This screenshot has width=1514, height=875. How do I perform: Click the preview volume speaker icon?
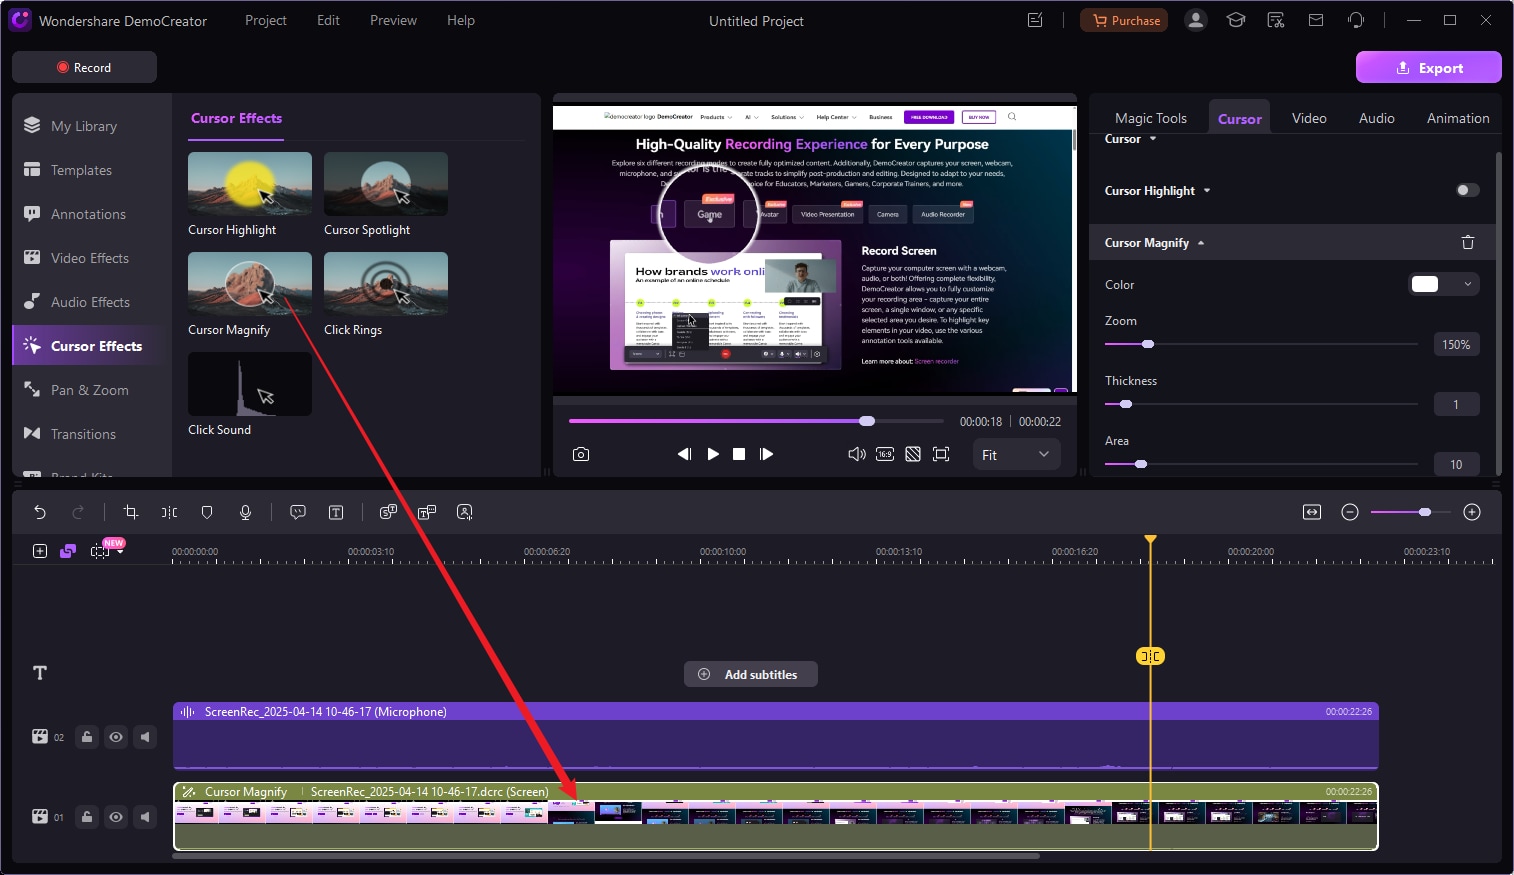[x=857, y=454]
